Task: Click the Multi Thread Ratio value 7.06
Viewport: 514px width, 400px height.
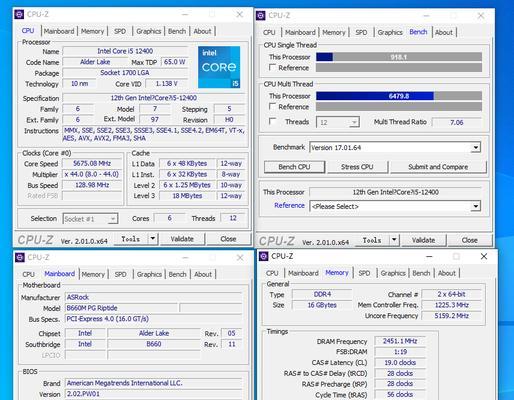Action: [x=457, y=122]
